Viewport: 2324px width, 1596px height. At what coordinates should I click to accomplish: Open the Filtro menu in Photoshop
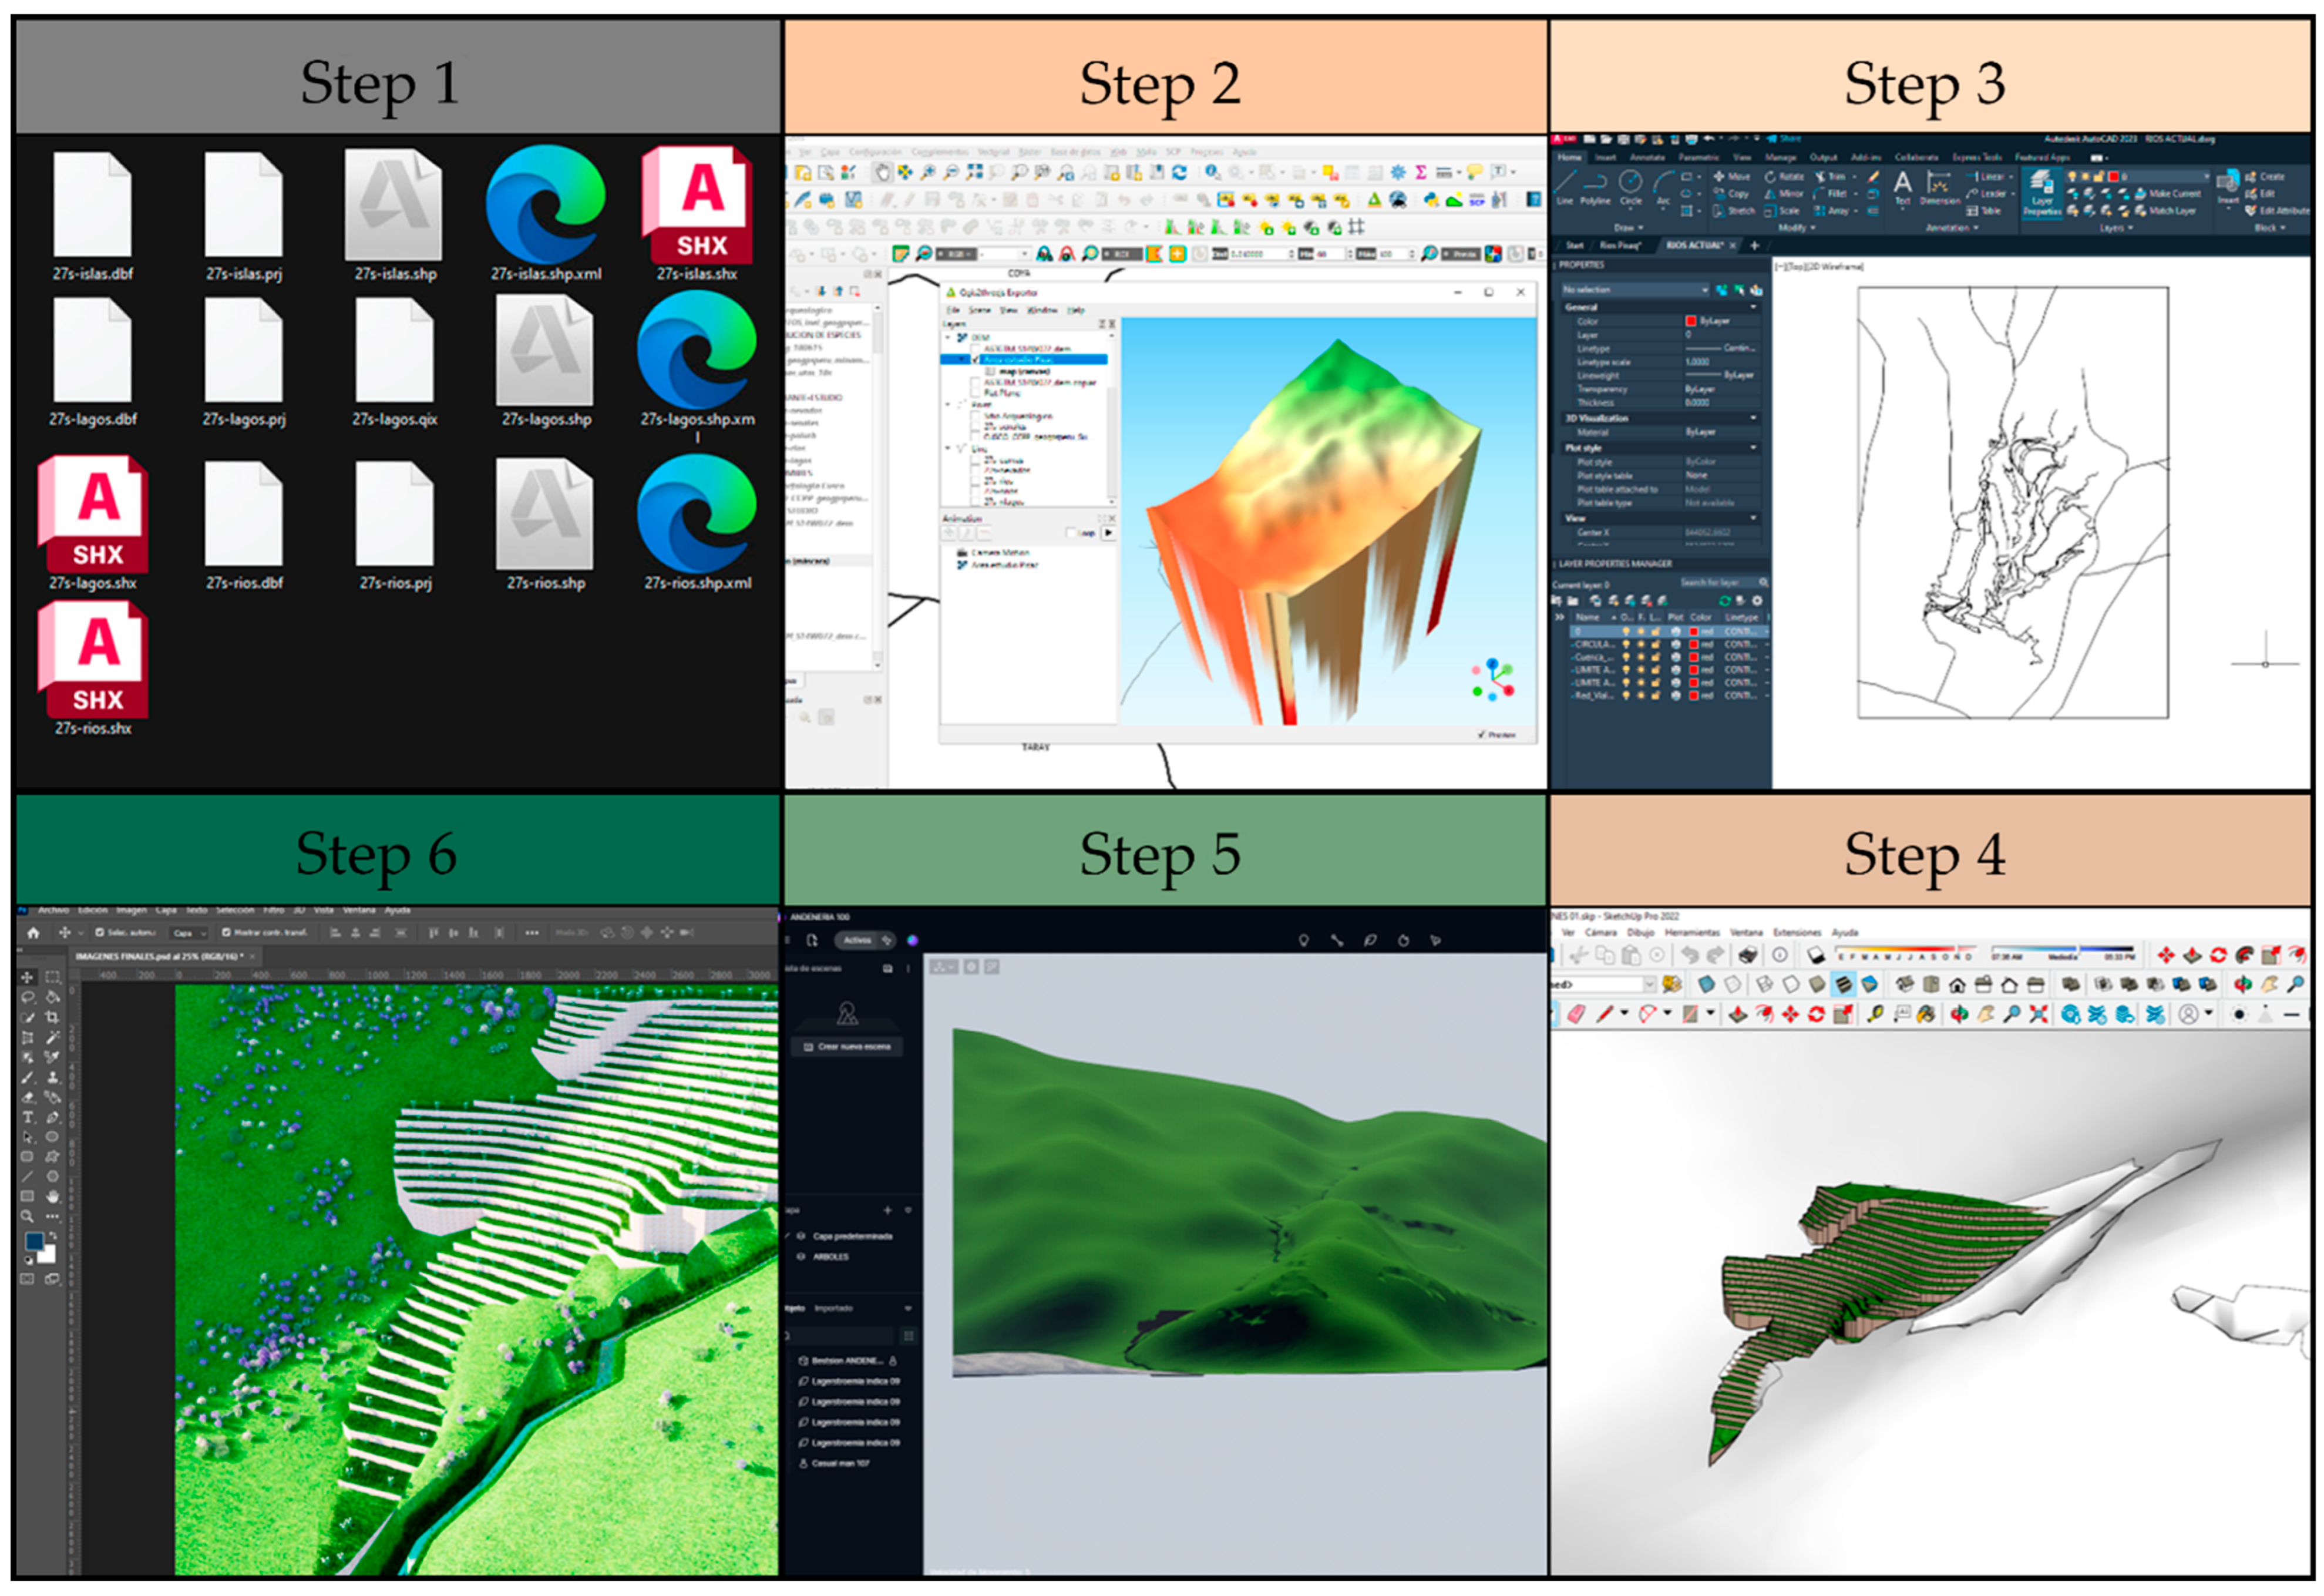click(273, 910)
